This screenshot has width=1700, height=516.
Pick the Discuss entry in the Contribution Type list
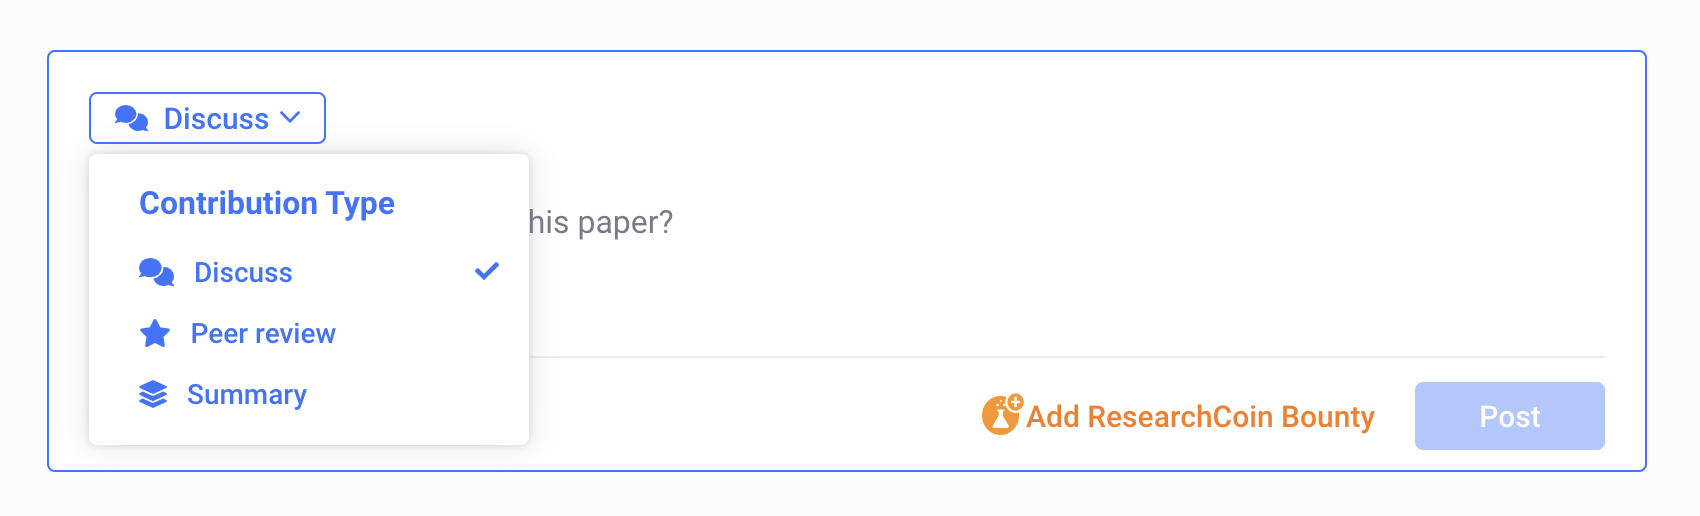point(308,272)
